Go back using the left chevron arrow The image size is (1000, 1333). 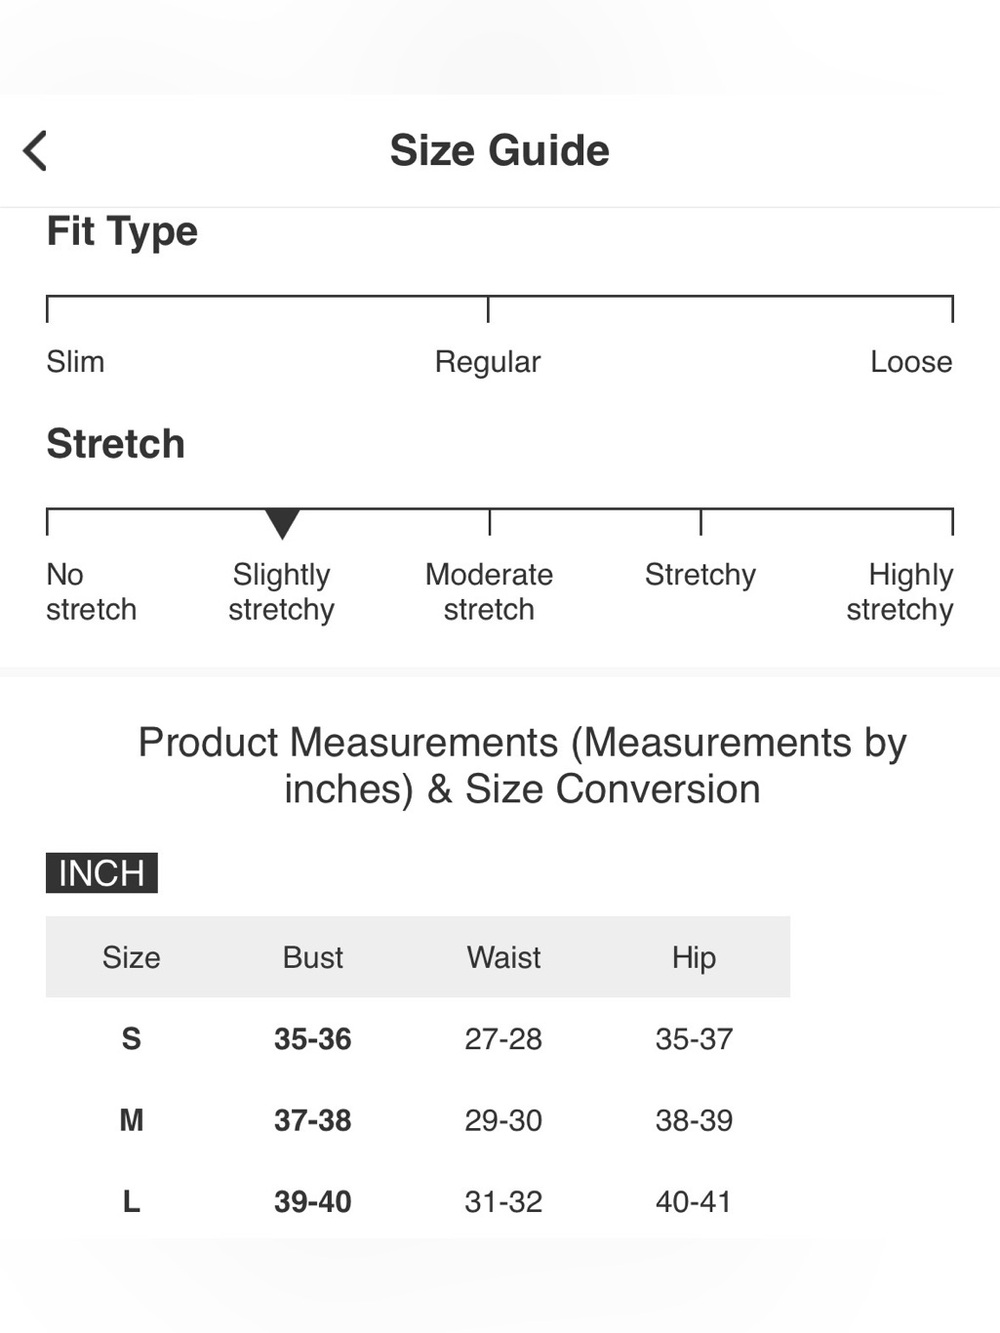click(35, 151)
